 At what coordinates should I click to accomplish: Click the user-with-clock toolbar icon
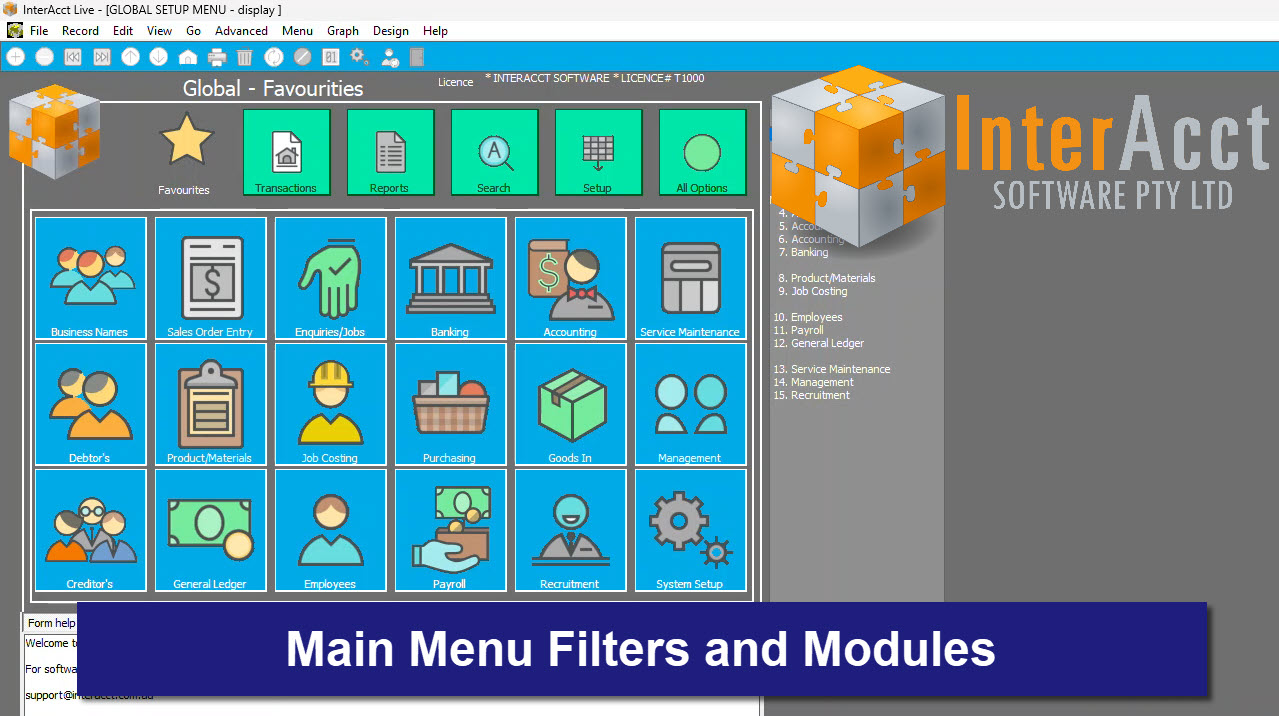click(390, 57)
